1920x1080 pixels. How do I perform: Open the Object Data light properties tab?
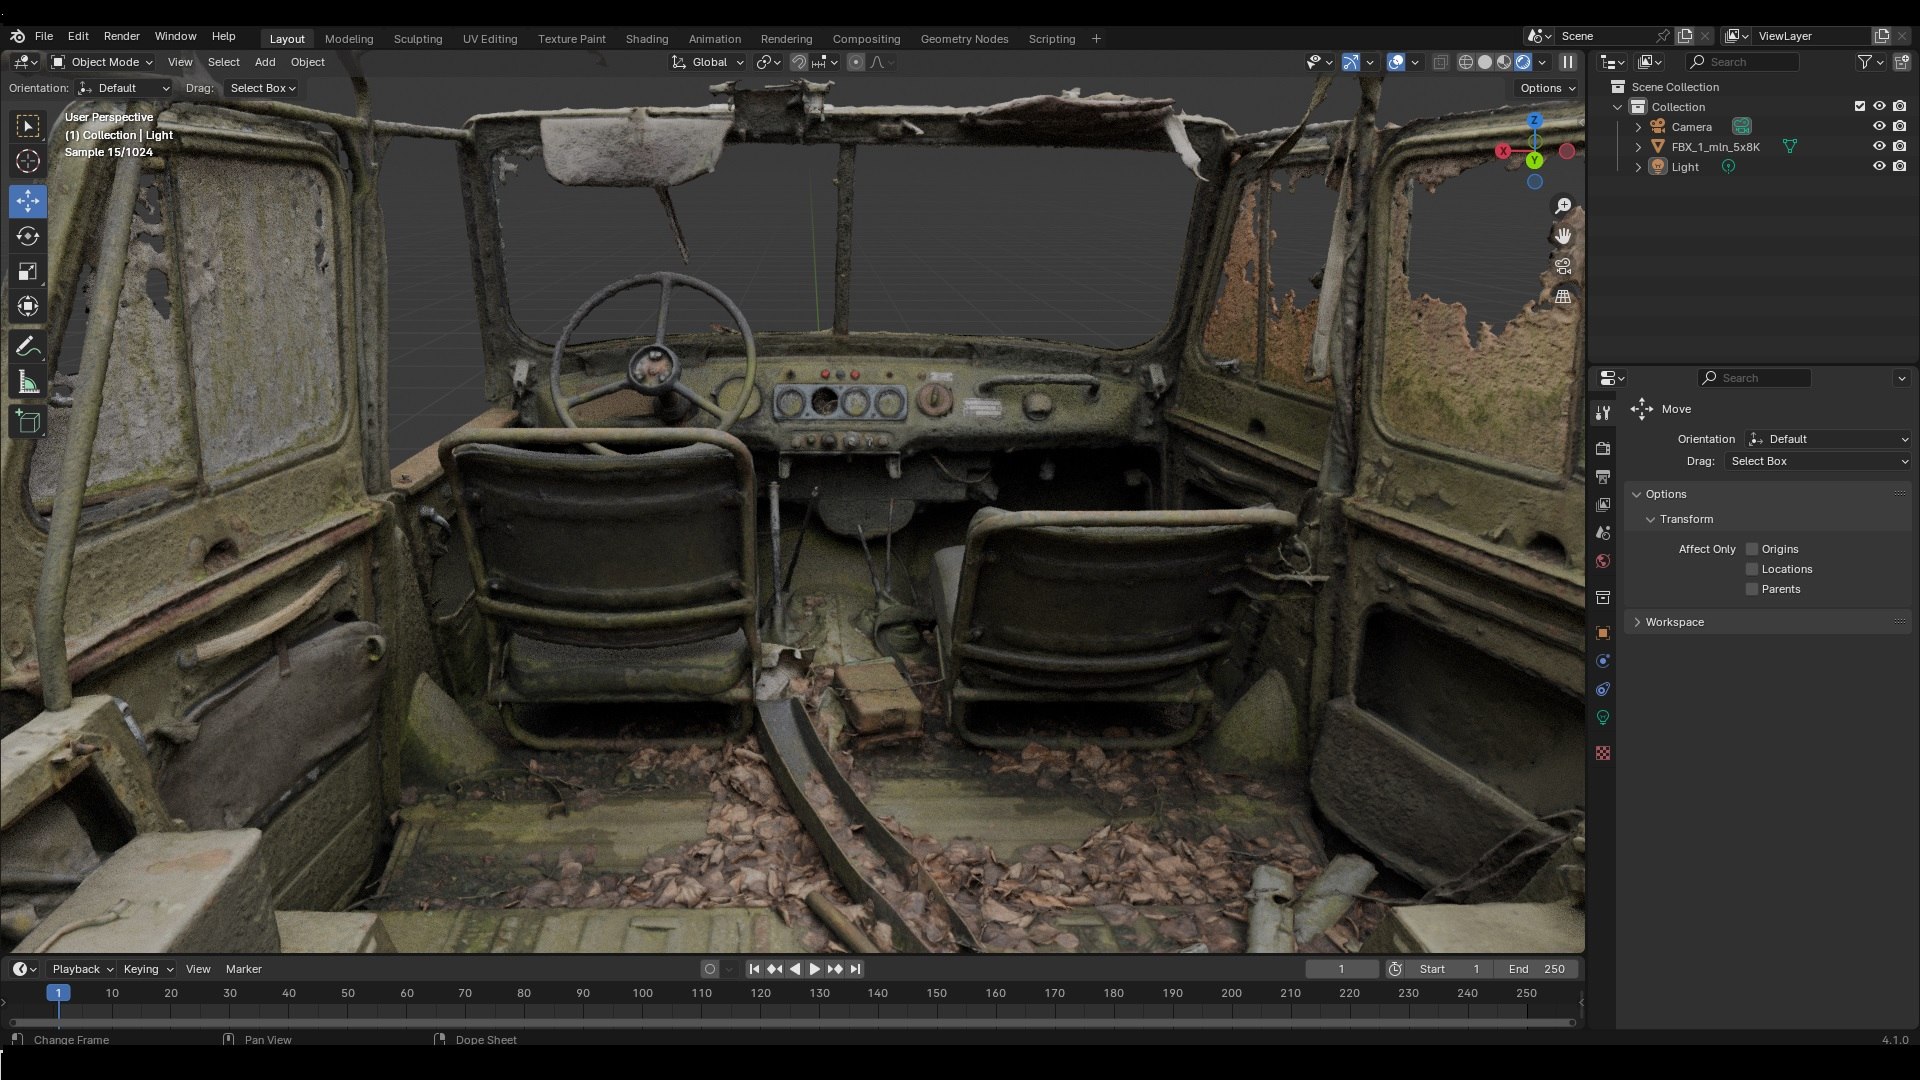coord(1603,717)
